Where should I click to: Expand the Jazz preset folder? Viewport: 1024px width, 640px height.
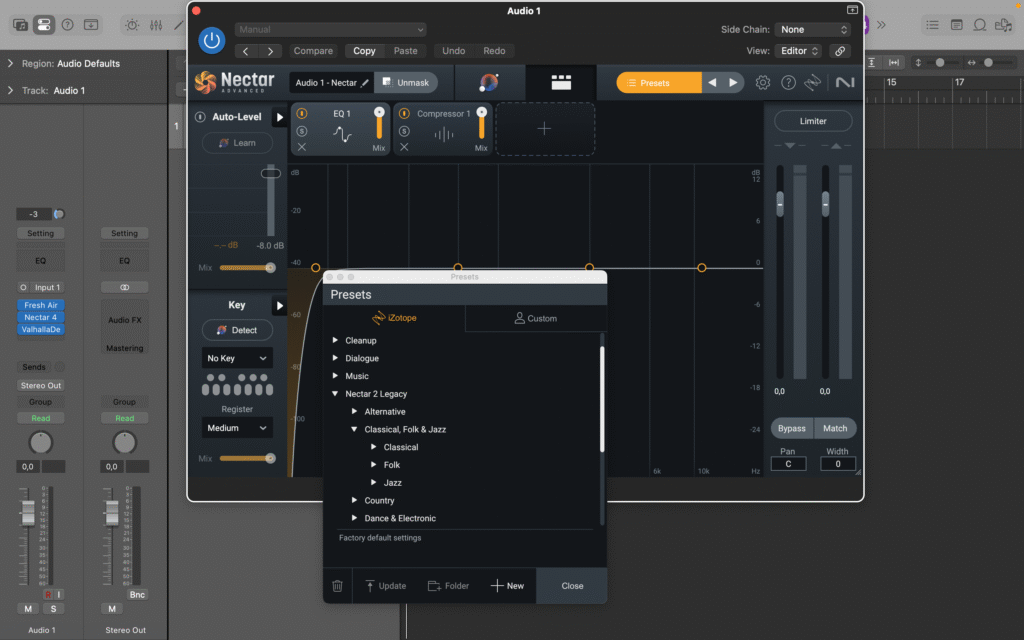click(x=374, y=483)
